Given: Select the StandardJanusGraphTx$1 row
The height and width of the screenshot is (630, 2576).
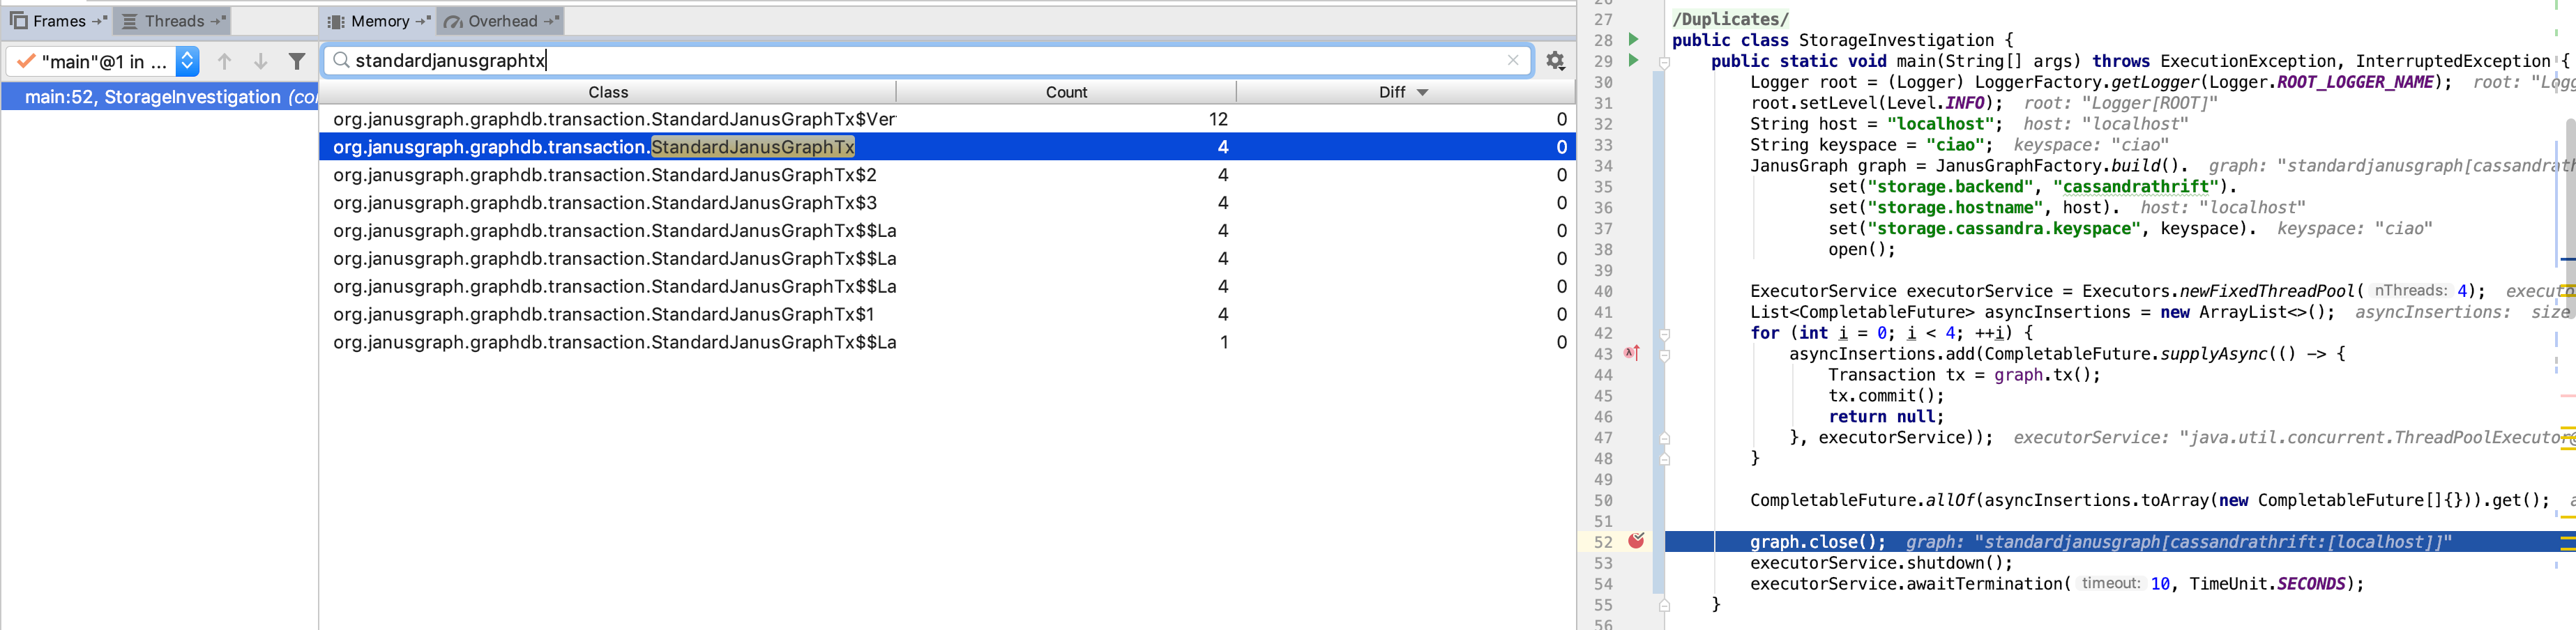Looking at the screenshot, I should tap(947, 314).
